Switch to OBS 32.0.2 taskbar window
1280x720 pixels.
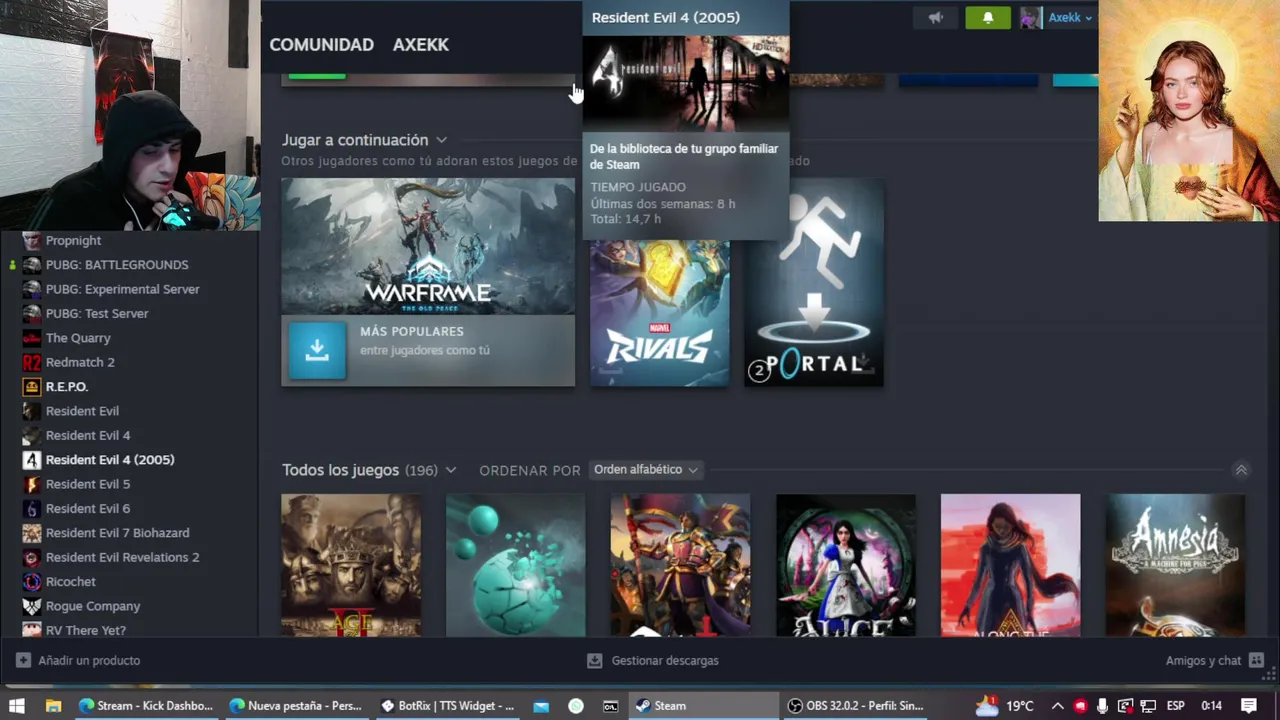coord(855,706)
